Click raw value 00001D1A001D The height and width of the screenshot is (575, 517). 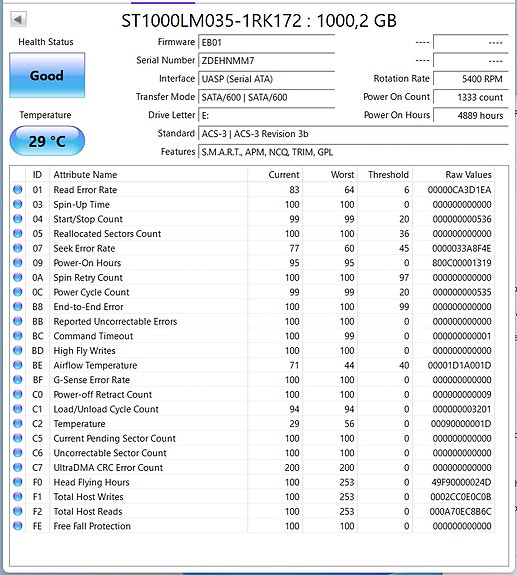tap(459, 365)
